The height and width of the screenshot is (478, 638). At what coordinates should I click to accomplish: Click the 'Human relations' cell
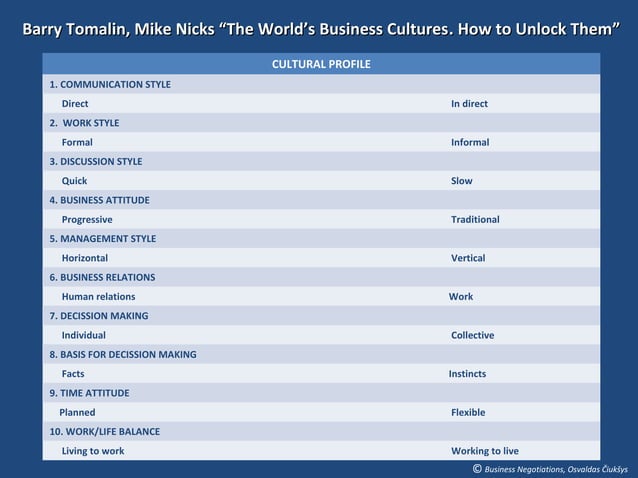(x=98, y=297)
